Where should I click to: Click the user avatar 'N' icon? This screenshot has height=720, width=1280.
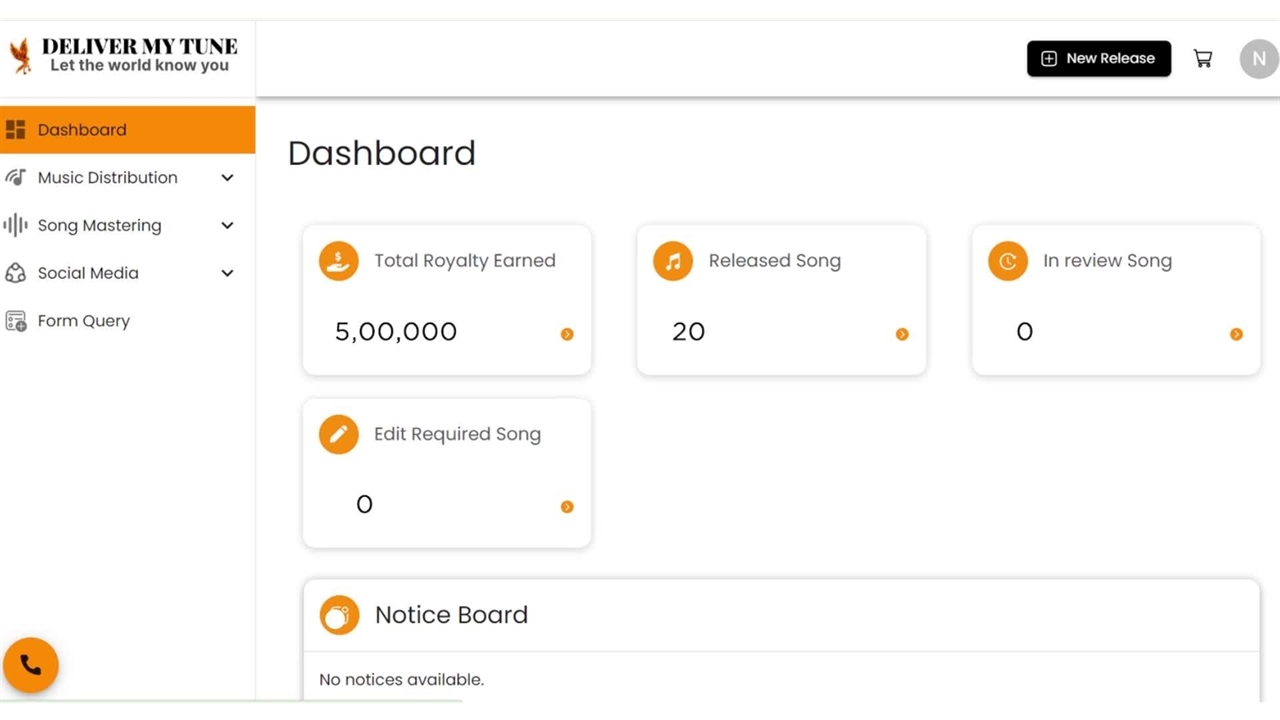[x=1258, y=59]
